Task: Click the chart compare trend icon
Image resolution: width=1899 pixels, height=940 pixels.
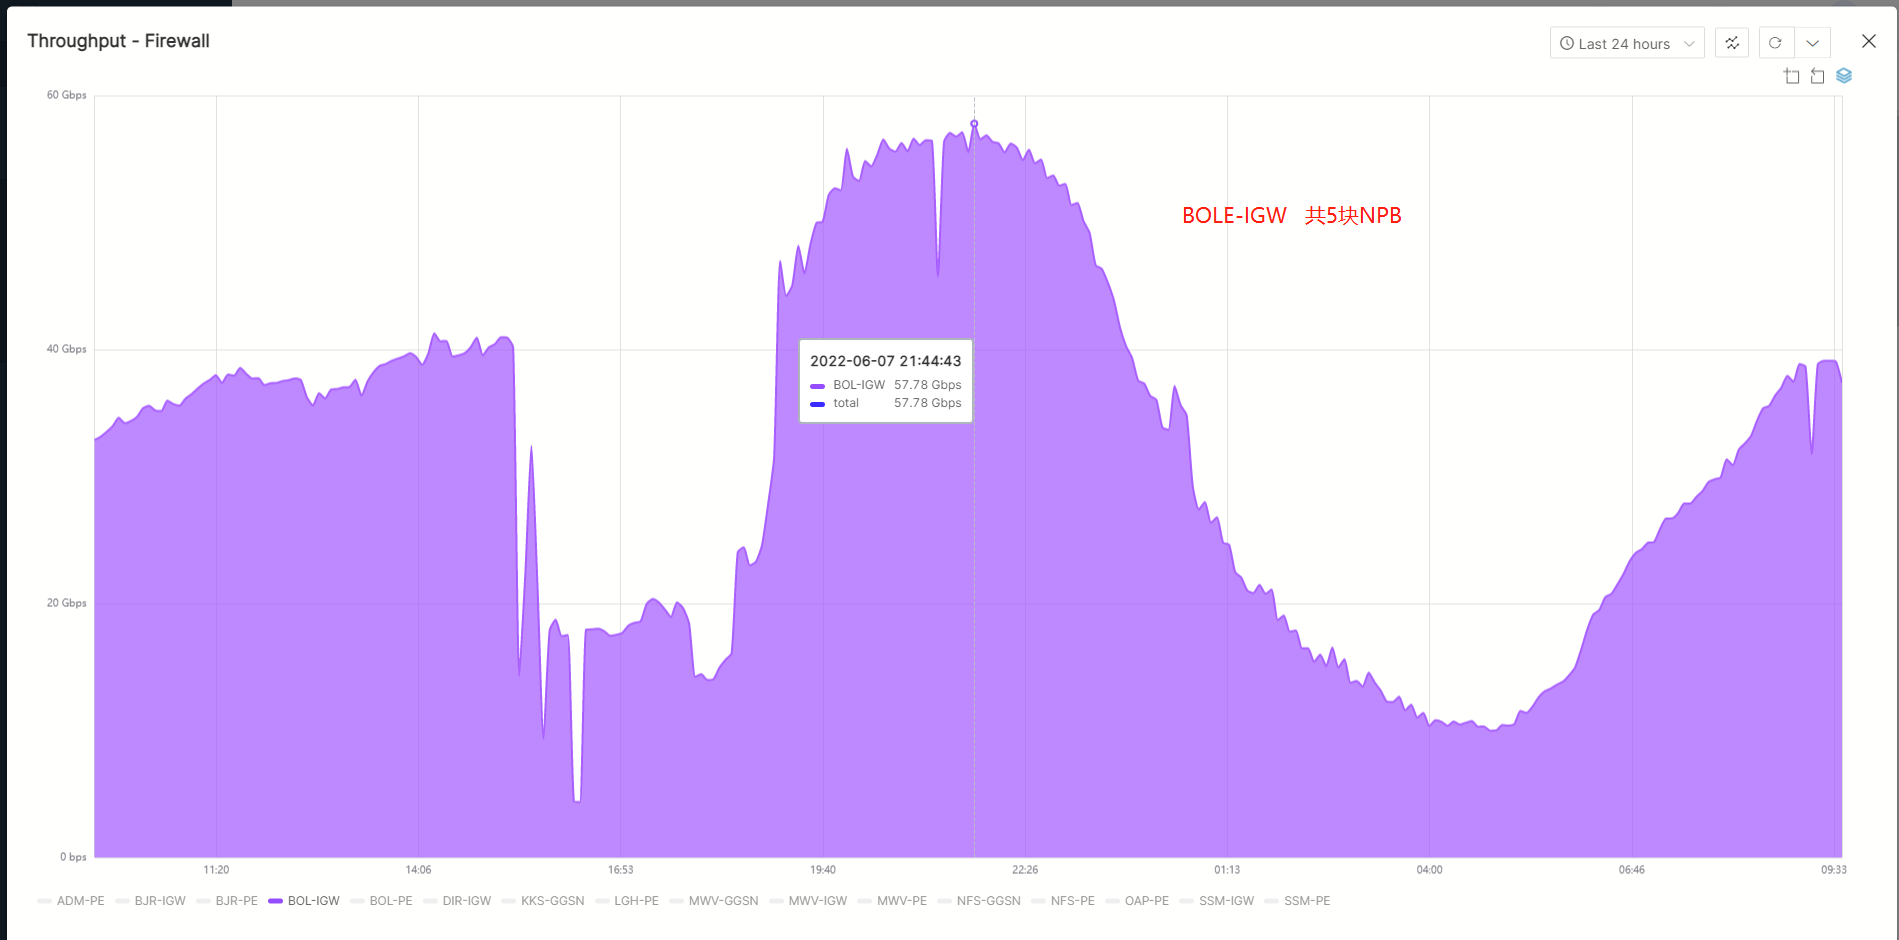Action: pos(1732,43)
